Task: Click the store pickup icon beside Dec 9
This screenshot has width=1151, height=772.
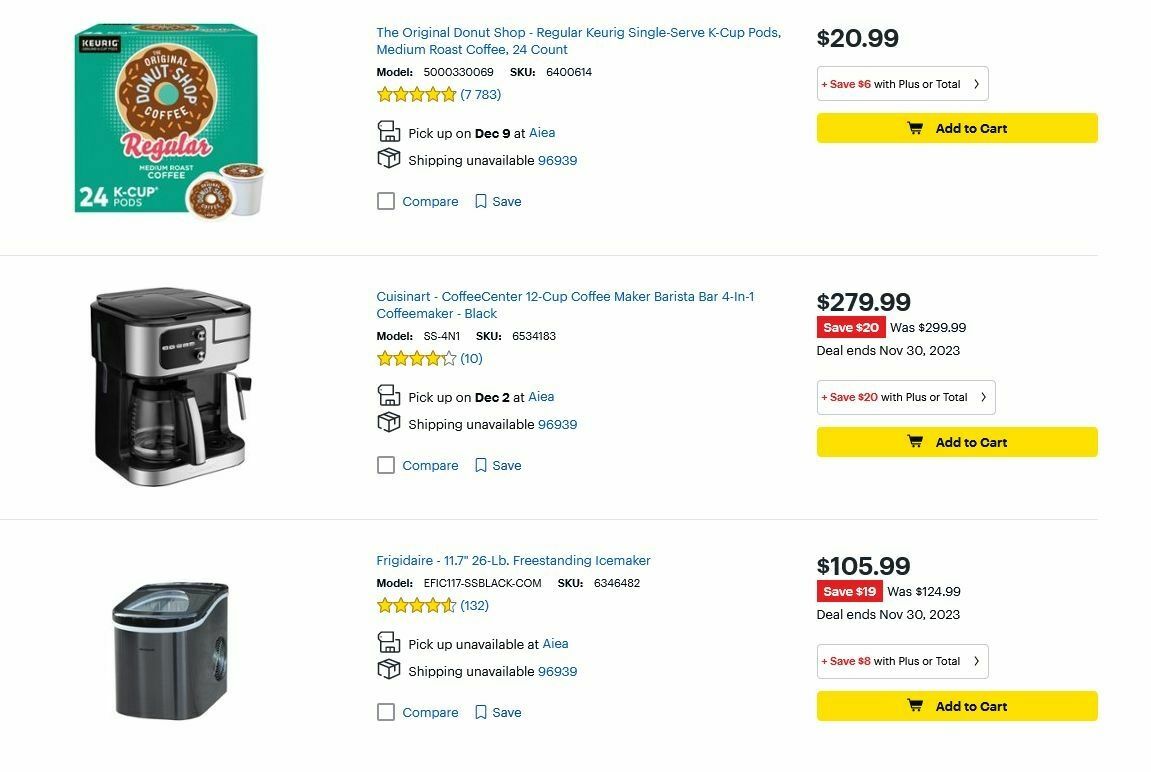Action: 388,130
